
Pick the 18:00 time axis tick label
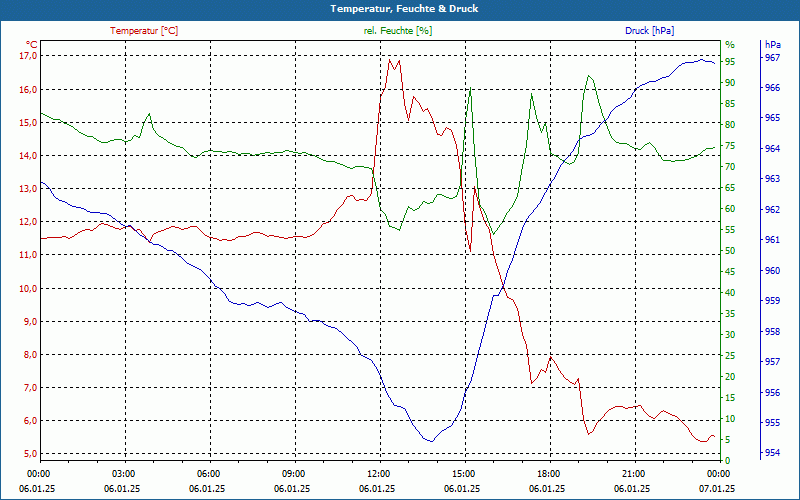[547, 473]
